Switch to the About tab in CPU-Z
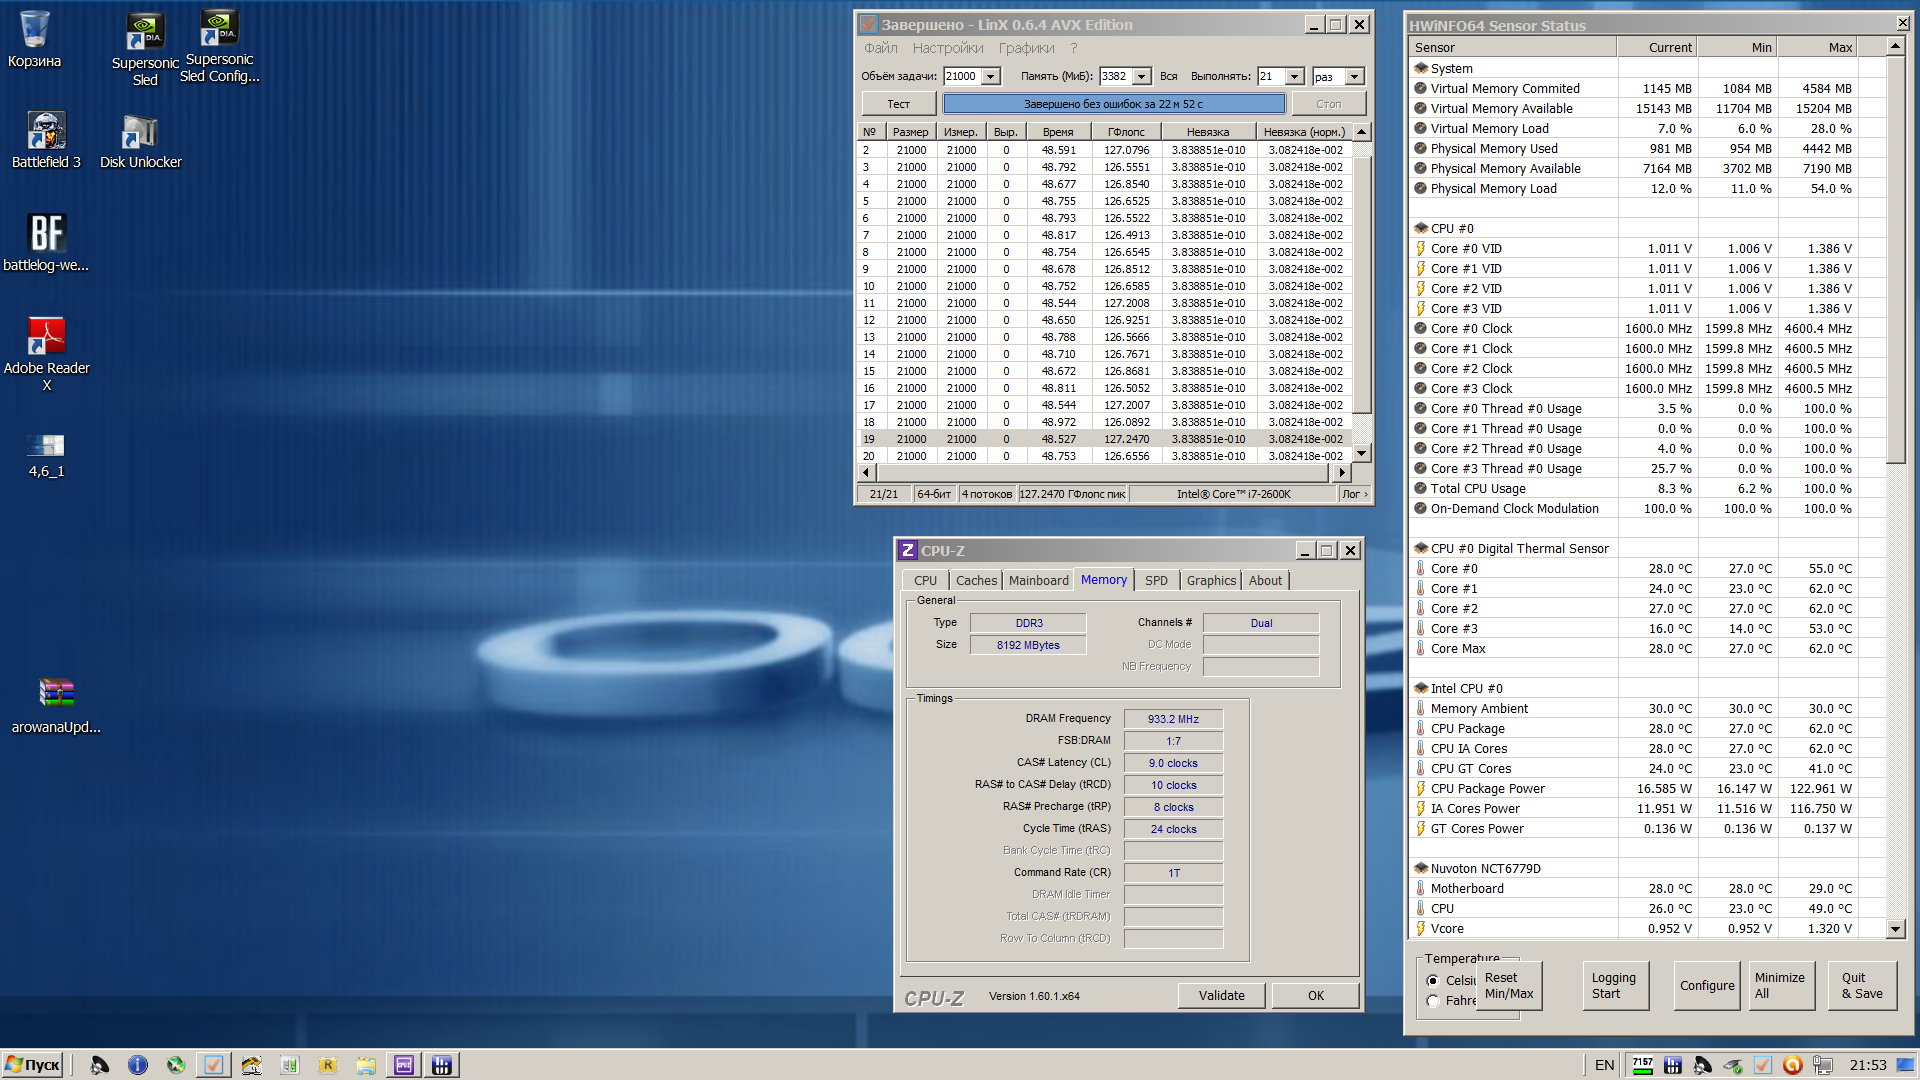This screenshot has width=1920, height=1080. pos(1265,581)
